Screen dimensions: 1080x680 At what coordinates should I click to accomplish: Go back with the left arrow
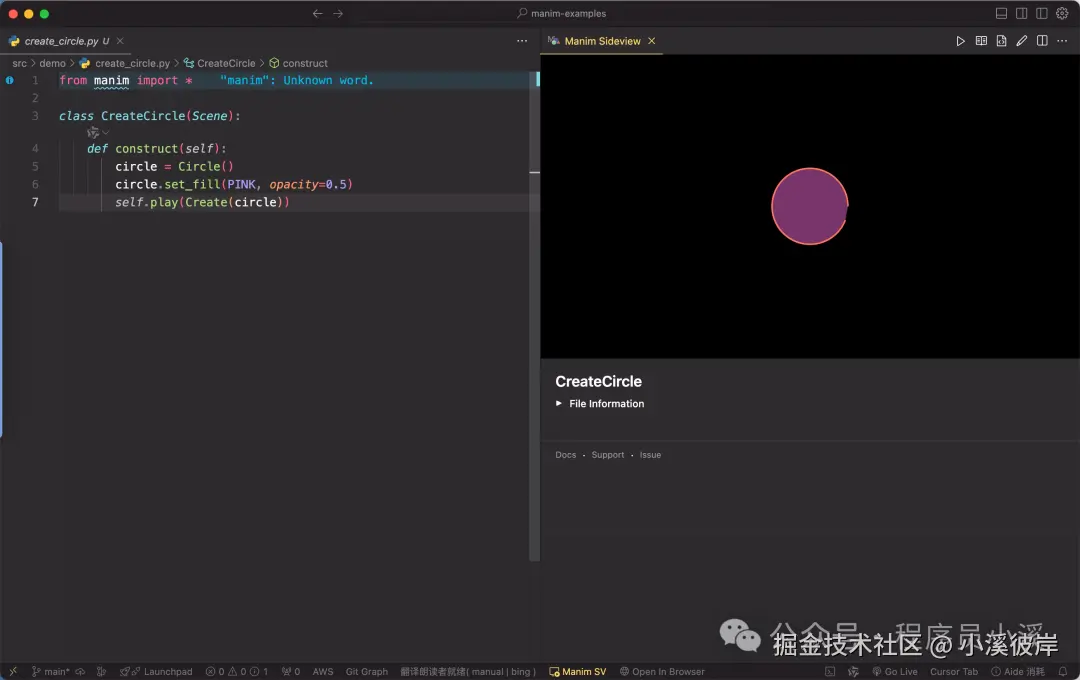[x=318, y=14]
